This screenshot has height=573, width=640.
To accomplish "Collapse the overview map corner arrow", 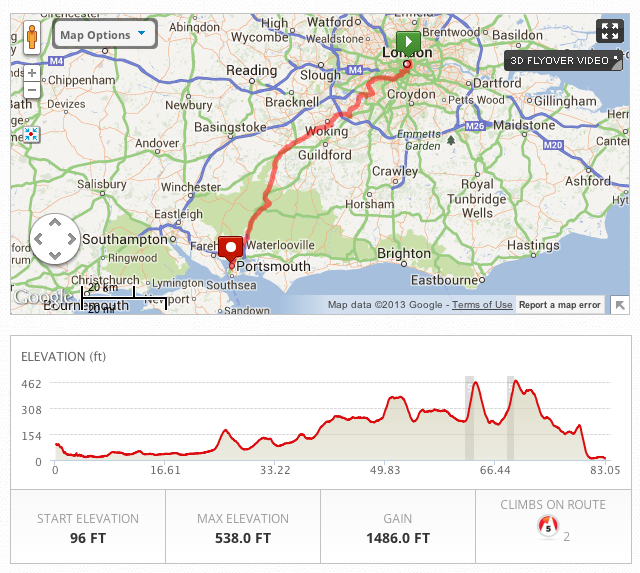I will tap(620, 305).
